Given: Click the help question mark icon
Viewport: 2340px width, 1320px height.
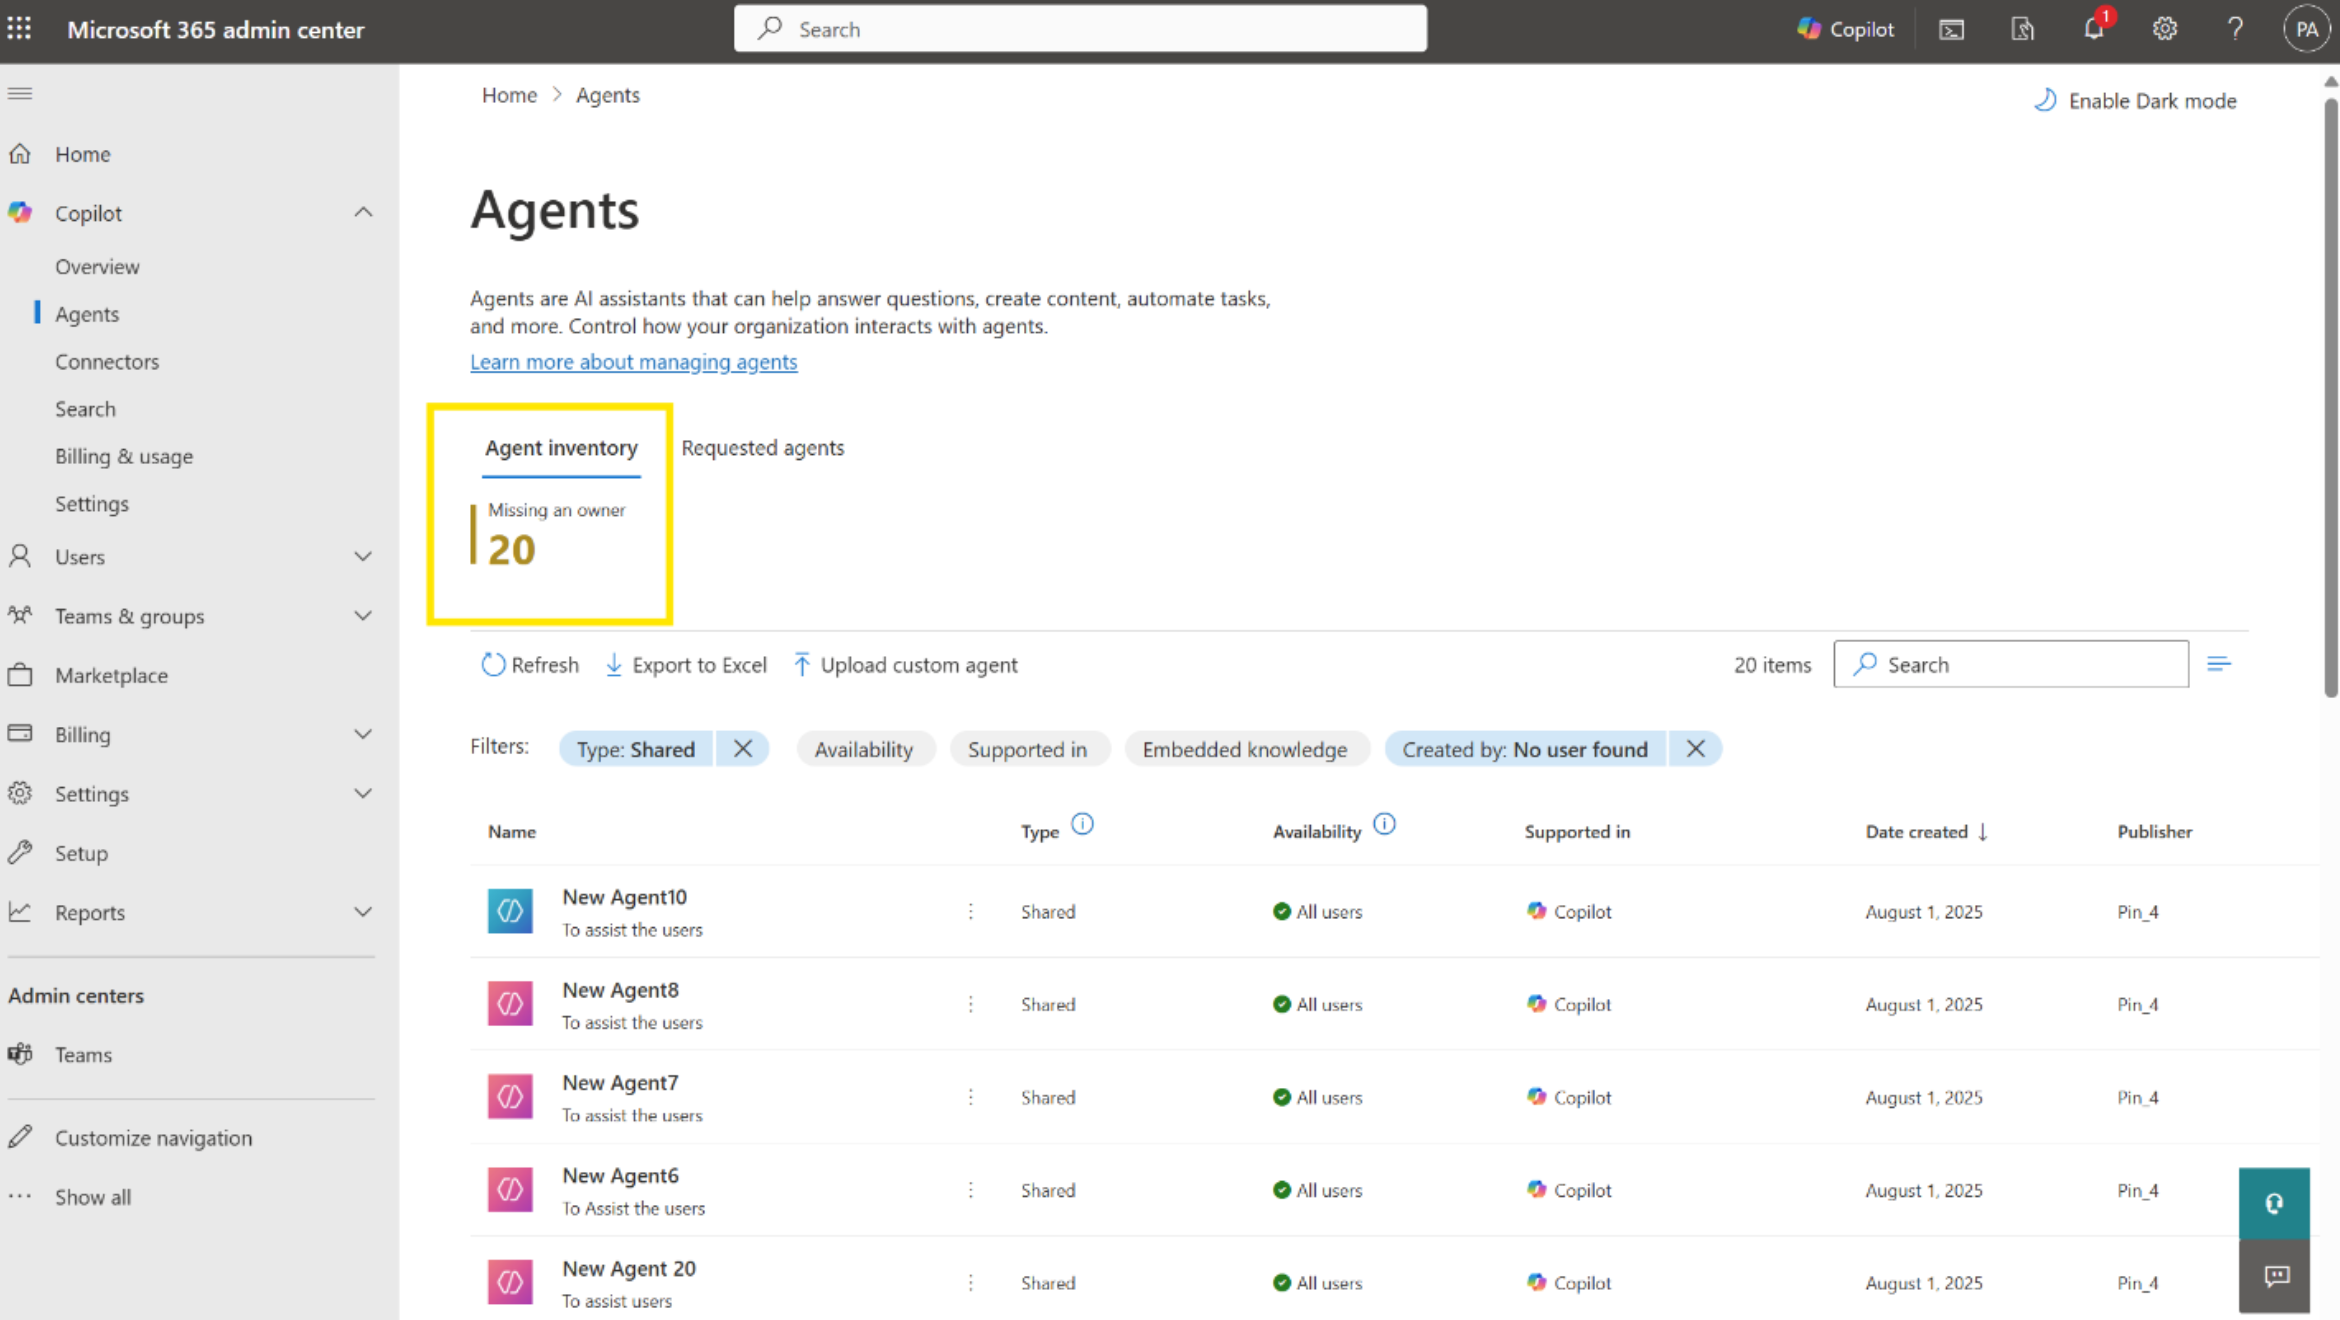Looking at the screenshot, I should pyautogui.click(x=2234, y=29).
